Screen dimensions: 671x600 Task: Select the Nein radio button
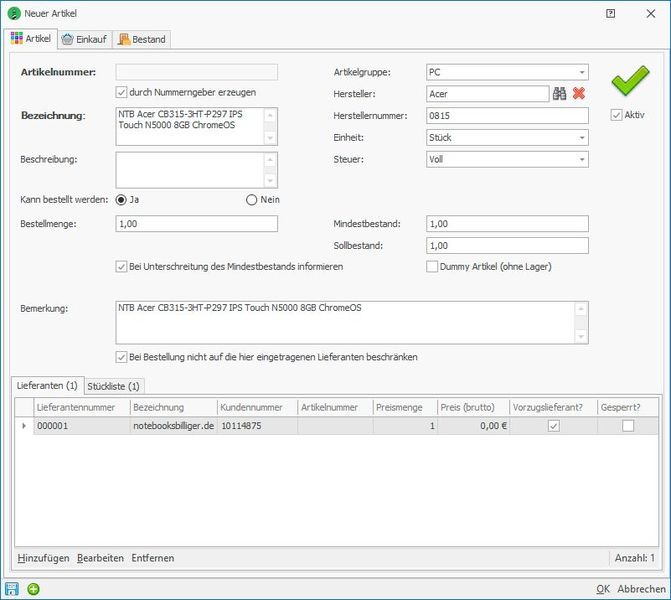tap(252, 199)
